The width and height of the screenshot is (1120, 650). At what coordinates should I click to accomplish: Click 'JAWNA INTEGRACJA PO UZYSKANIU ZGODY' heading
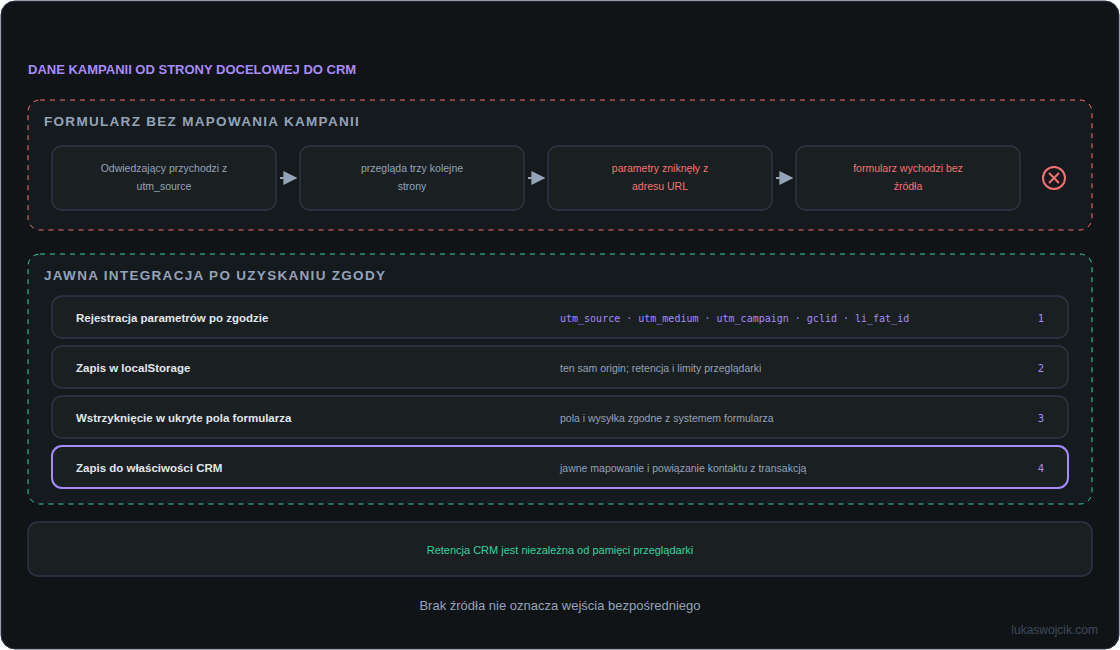[215, 276]
